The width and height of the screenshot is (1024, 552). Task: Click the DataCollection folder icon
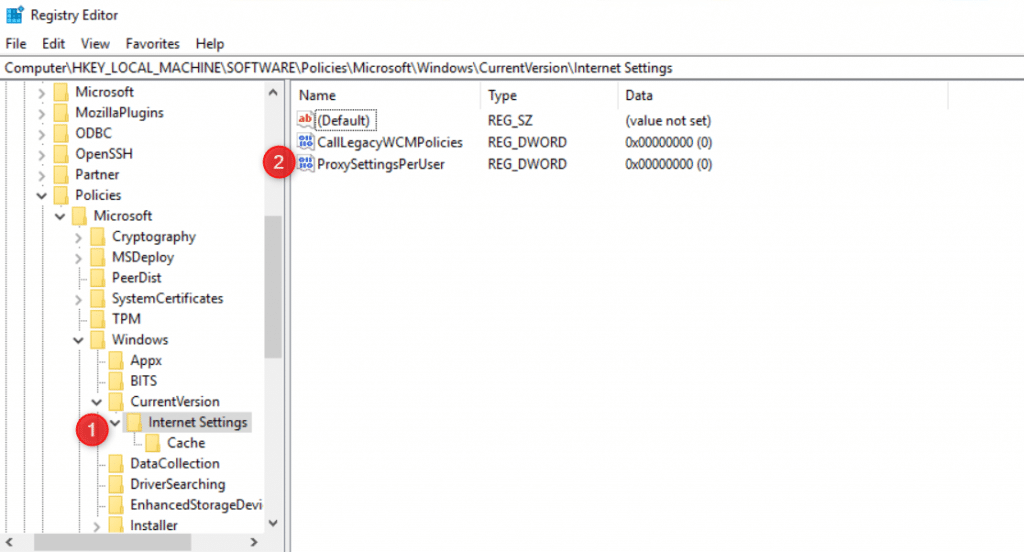[116, 463]
